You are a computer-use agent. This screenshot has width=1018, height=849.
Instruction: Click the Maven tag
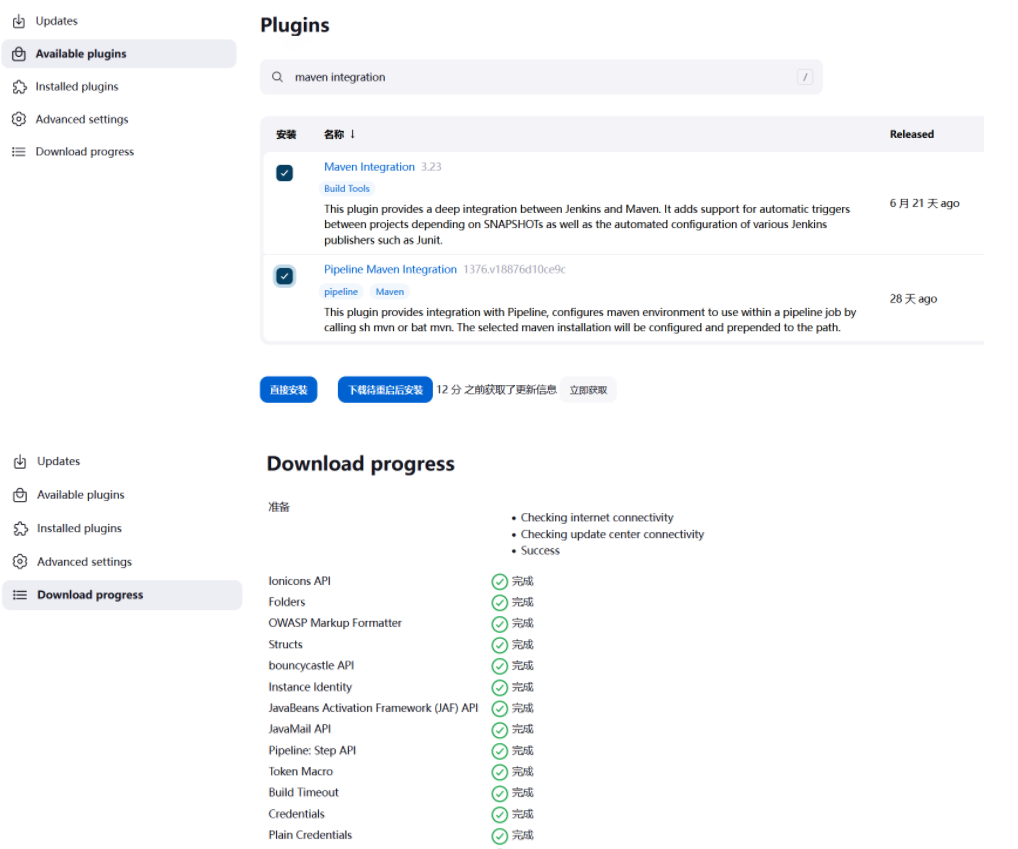click(390, 292)
